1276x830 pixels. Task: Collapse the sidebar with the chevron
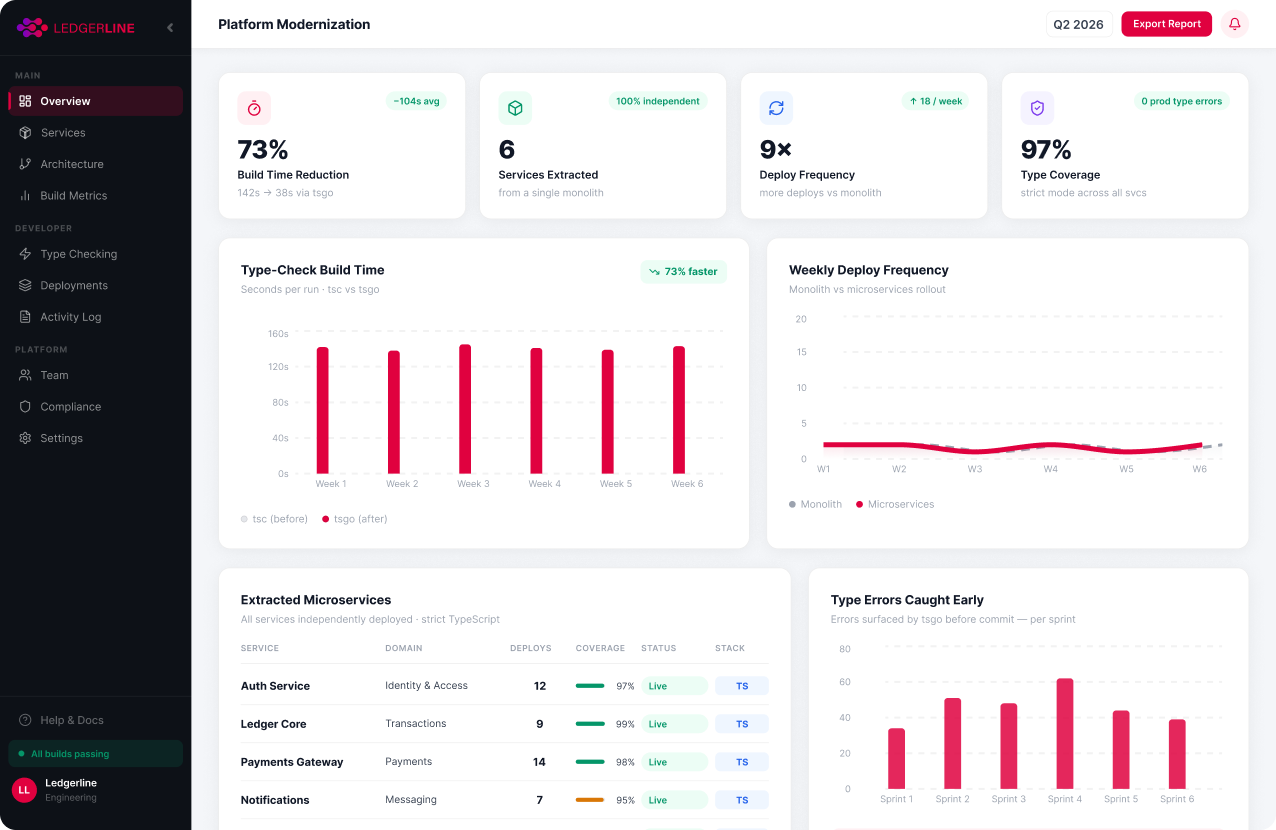coord(170,27)
